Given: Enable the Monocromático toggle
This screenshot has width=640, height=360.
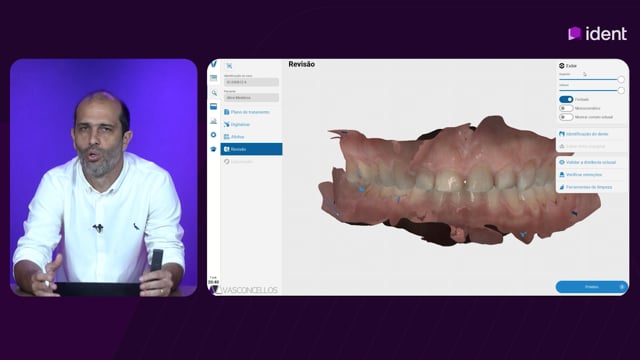Looking at the screenshot, I should [566, 108].
